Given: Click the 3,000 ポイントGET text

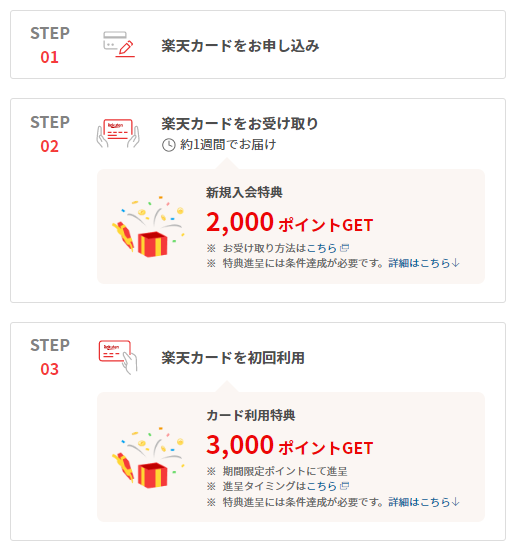Looking at the screenshot, I should point(290,445).
